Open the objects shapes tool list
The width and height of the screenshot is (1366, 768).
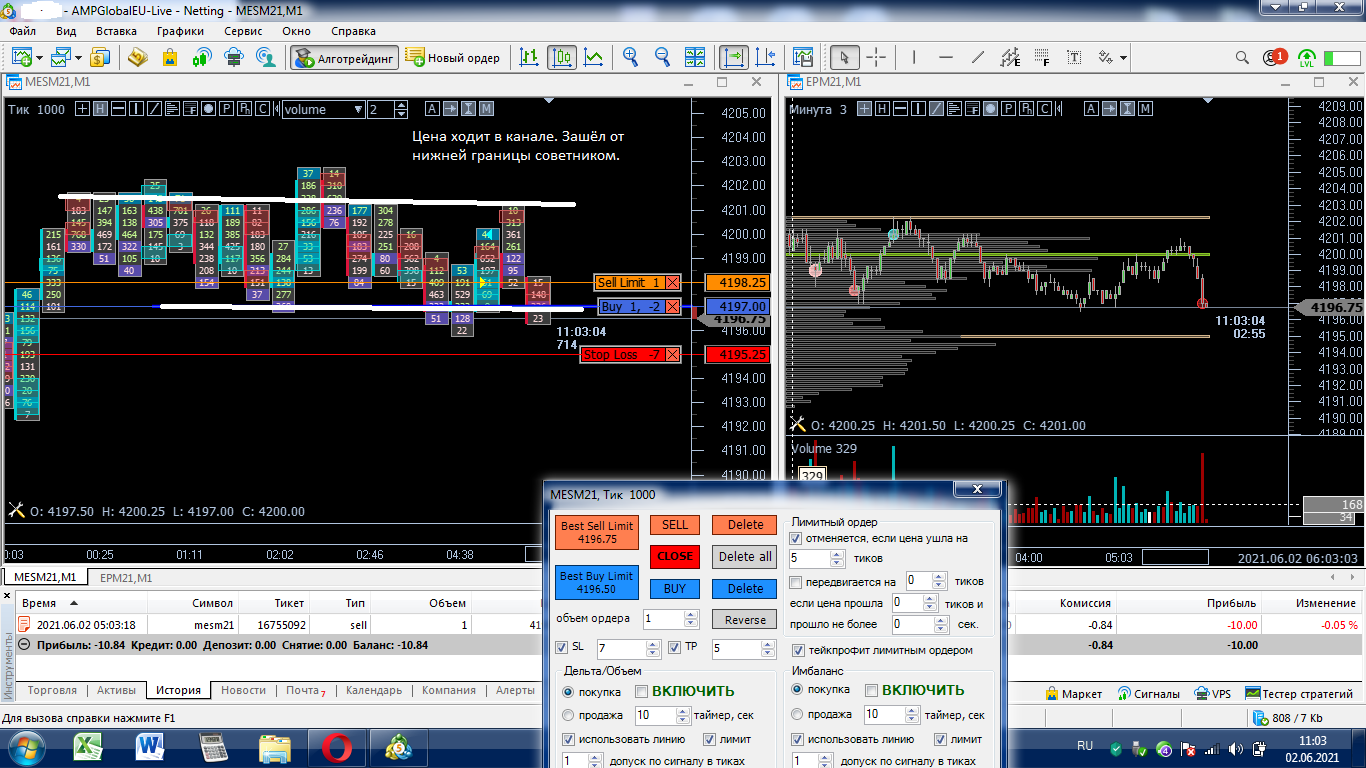(1106, 57)
